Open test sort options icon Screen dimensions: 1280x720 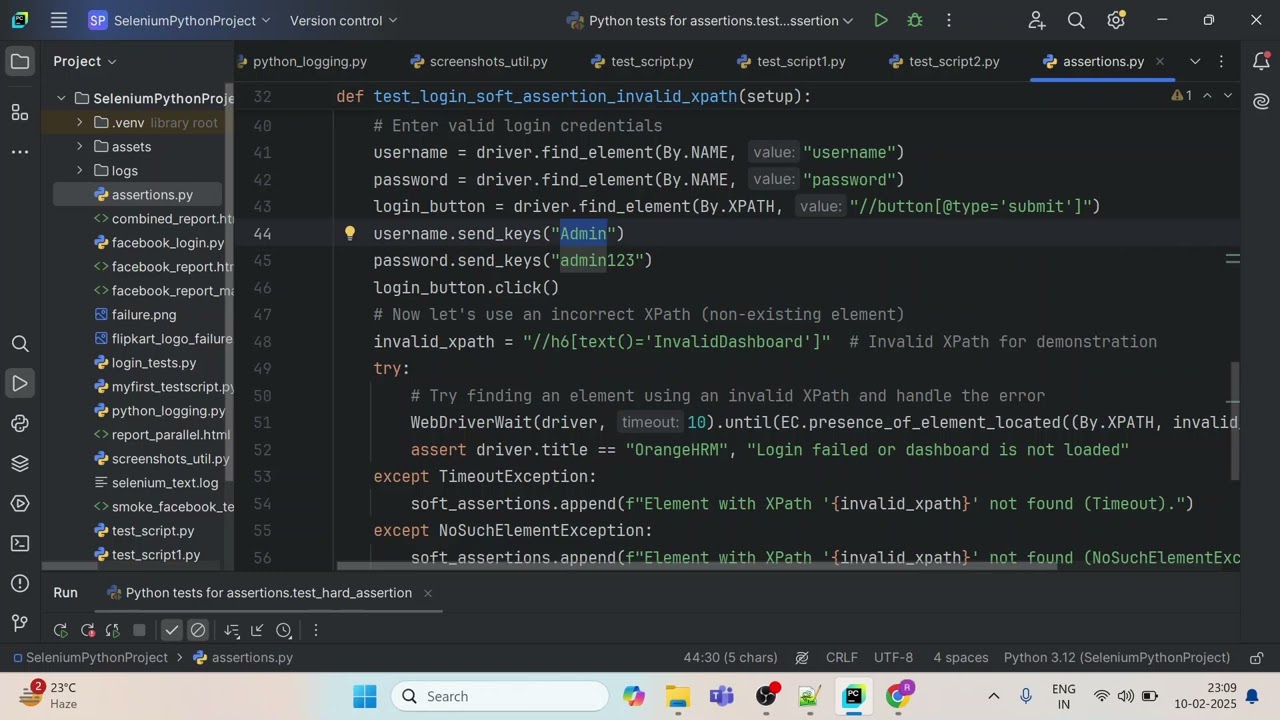(x=232, y=630)
